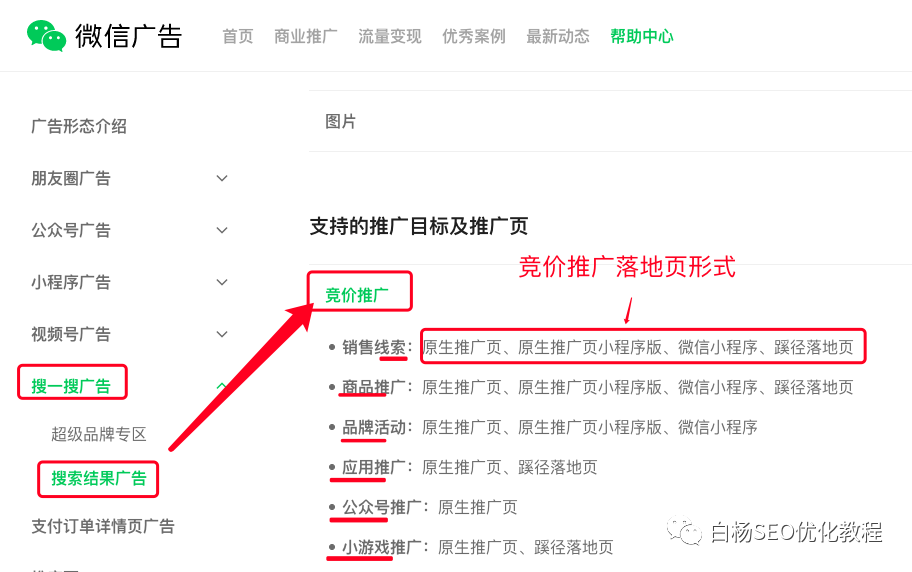Open 支付订单详情页广告 in sidebar
This screenshot has height=572, width=912.
[x=103, y=526]
